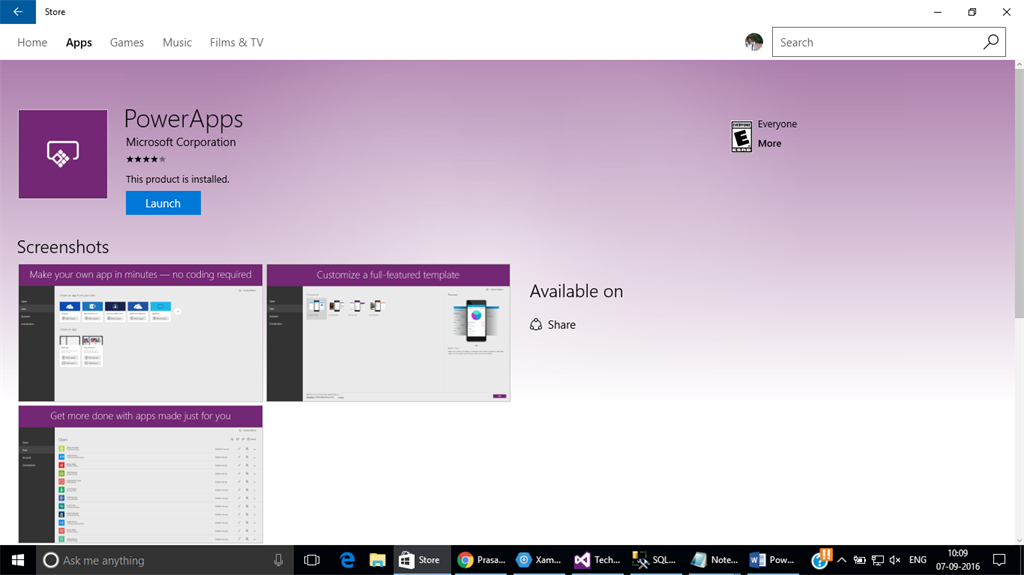The image size is (1024, 575).
Task: Click the battery tray icon
Action: click(859, 560)
